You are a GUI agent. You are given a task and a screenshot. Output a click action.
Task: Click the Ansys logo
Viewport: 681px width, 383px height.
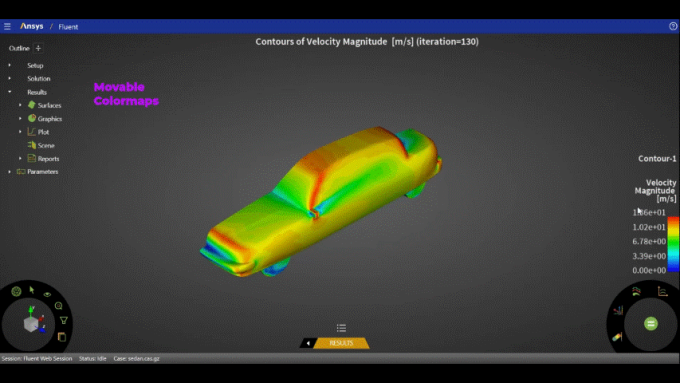click(32, 26)
